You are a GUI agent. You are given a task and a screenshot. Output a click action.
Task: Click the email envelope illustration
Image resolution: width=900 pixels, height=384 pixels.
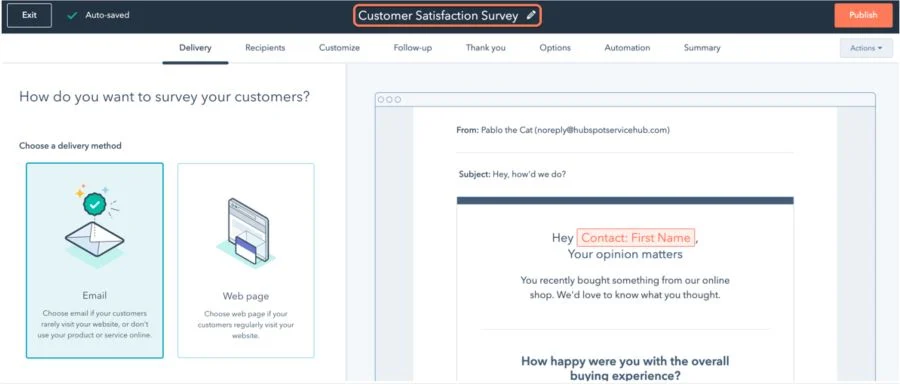[95, 227]
